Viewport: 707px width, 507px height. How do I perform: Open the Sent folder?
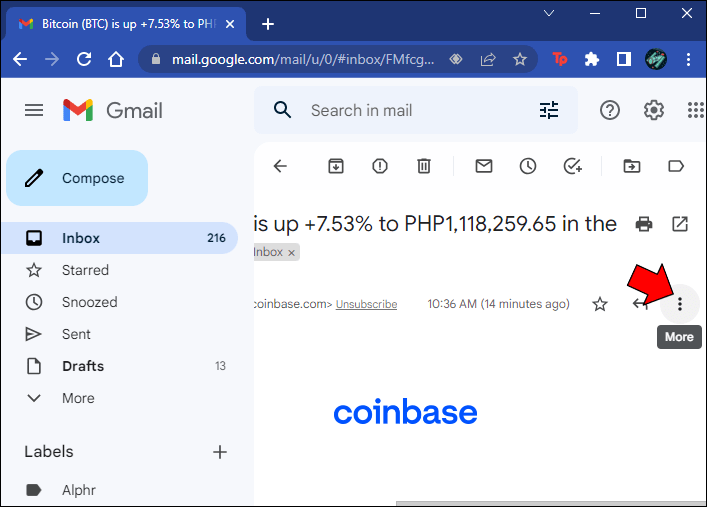click(120, 334)
